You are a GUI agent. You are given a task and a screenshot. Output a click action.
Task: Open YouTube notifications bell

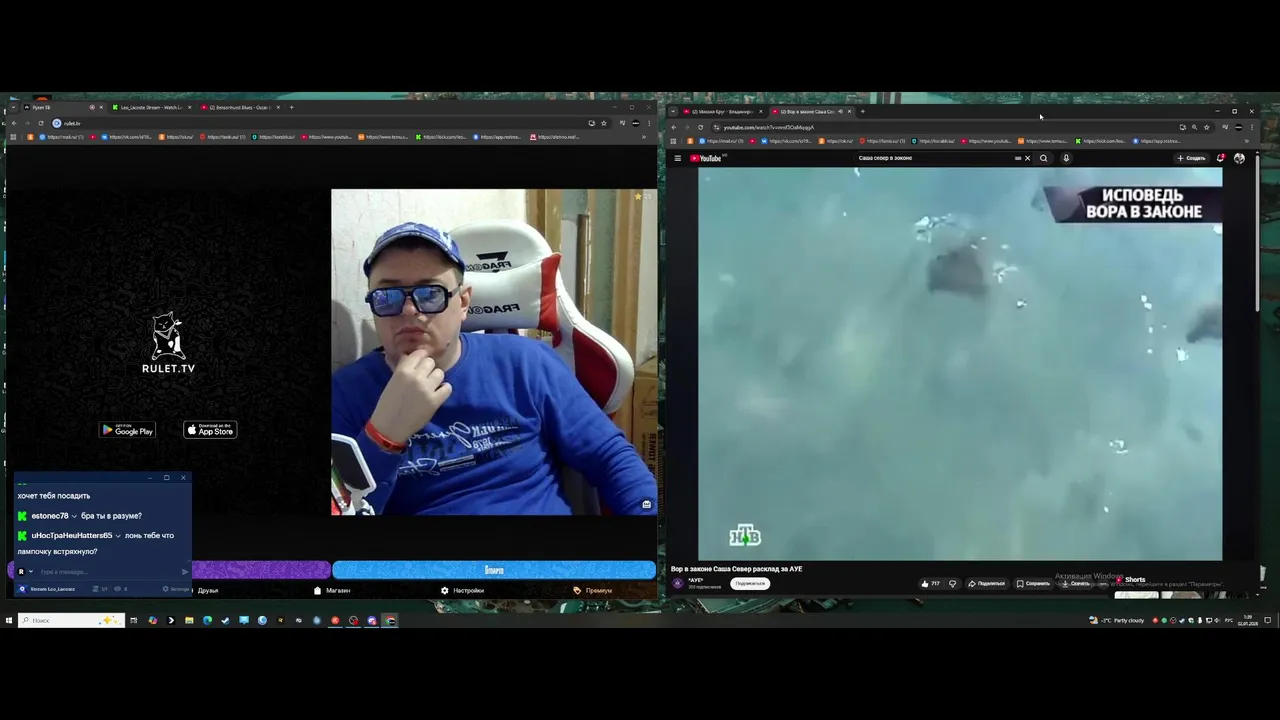coord(1220,158)
